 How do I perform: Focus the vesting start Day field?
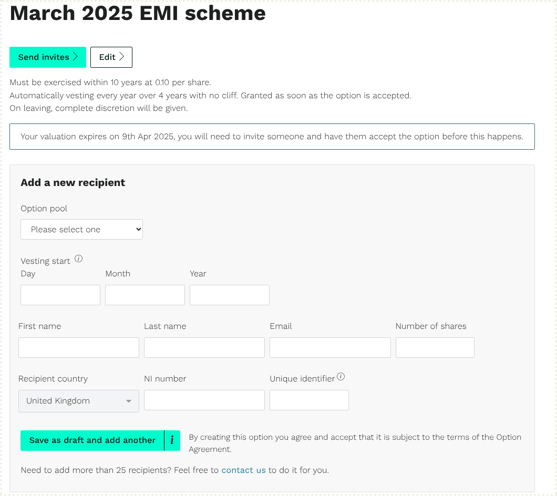tap(60, 295)
